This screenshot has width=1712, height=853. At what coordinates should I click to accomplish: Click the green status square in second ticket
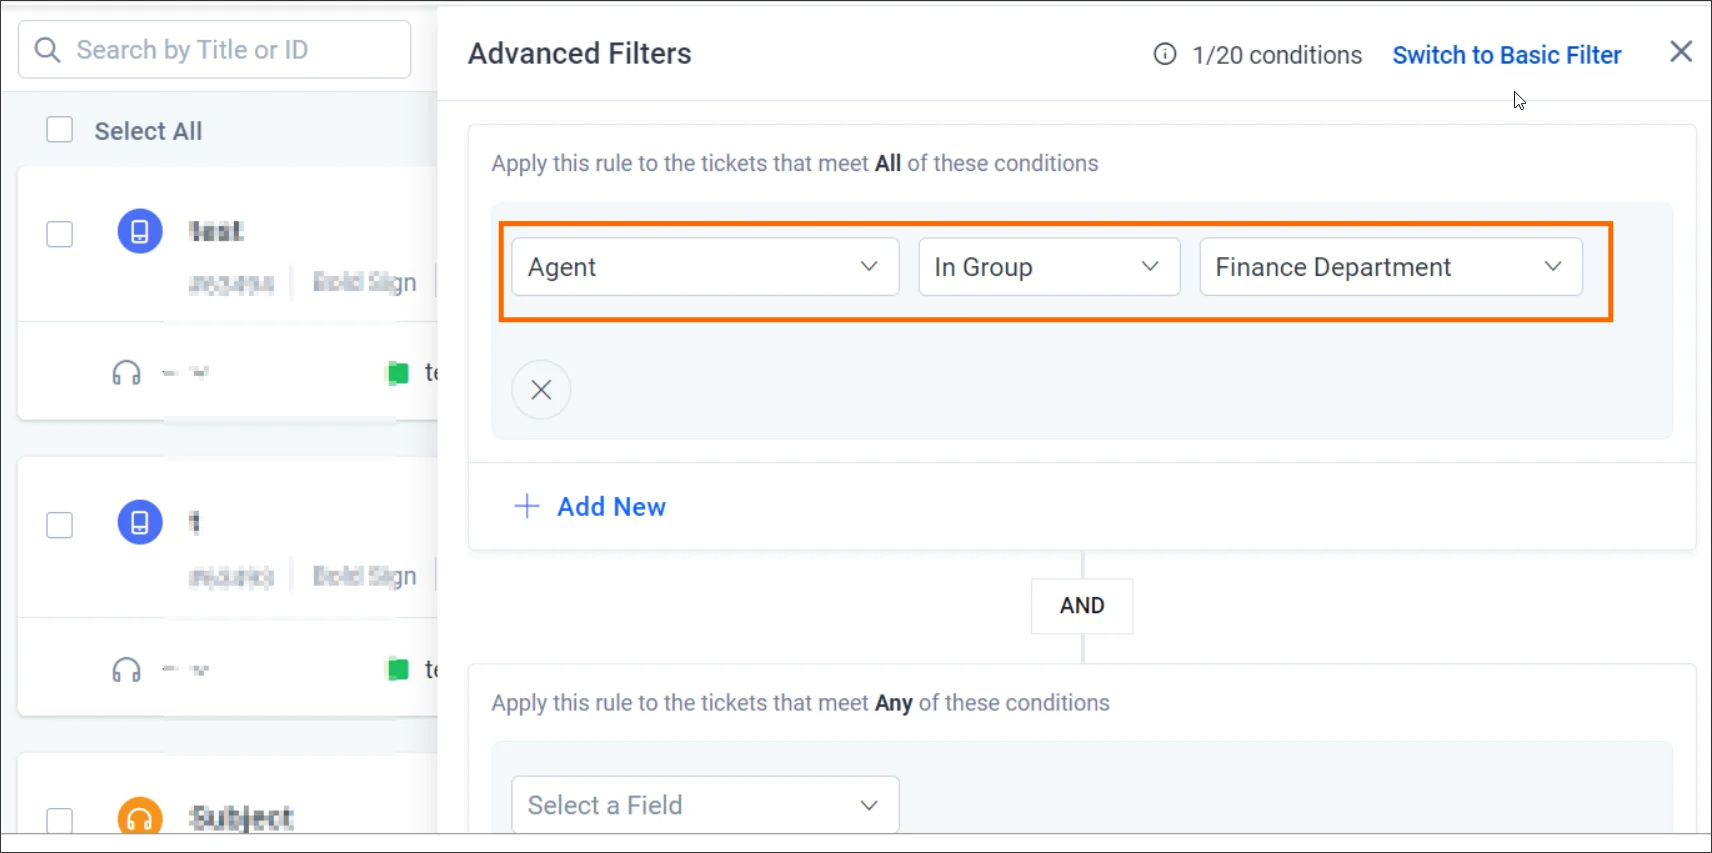(x=398, y=669)
